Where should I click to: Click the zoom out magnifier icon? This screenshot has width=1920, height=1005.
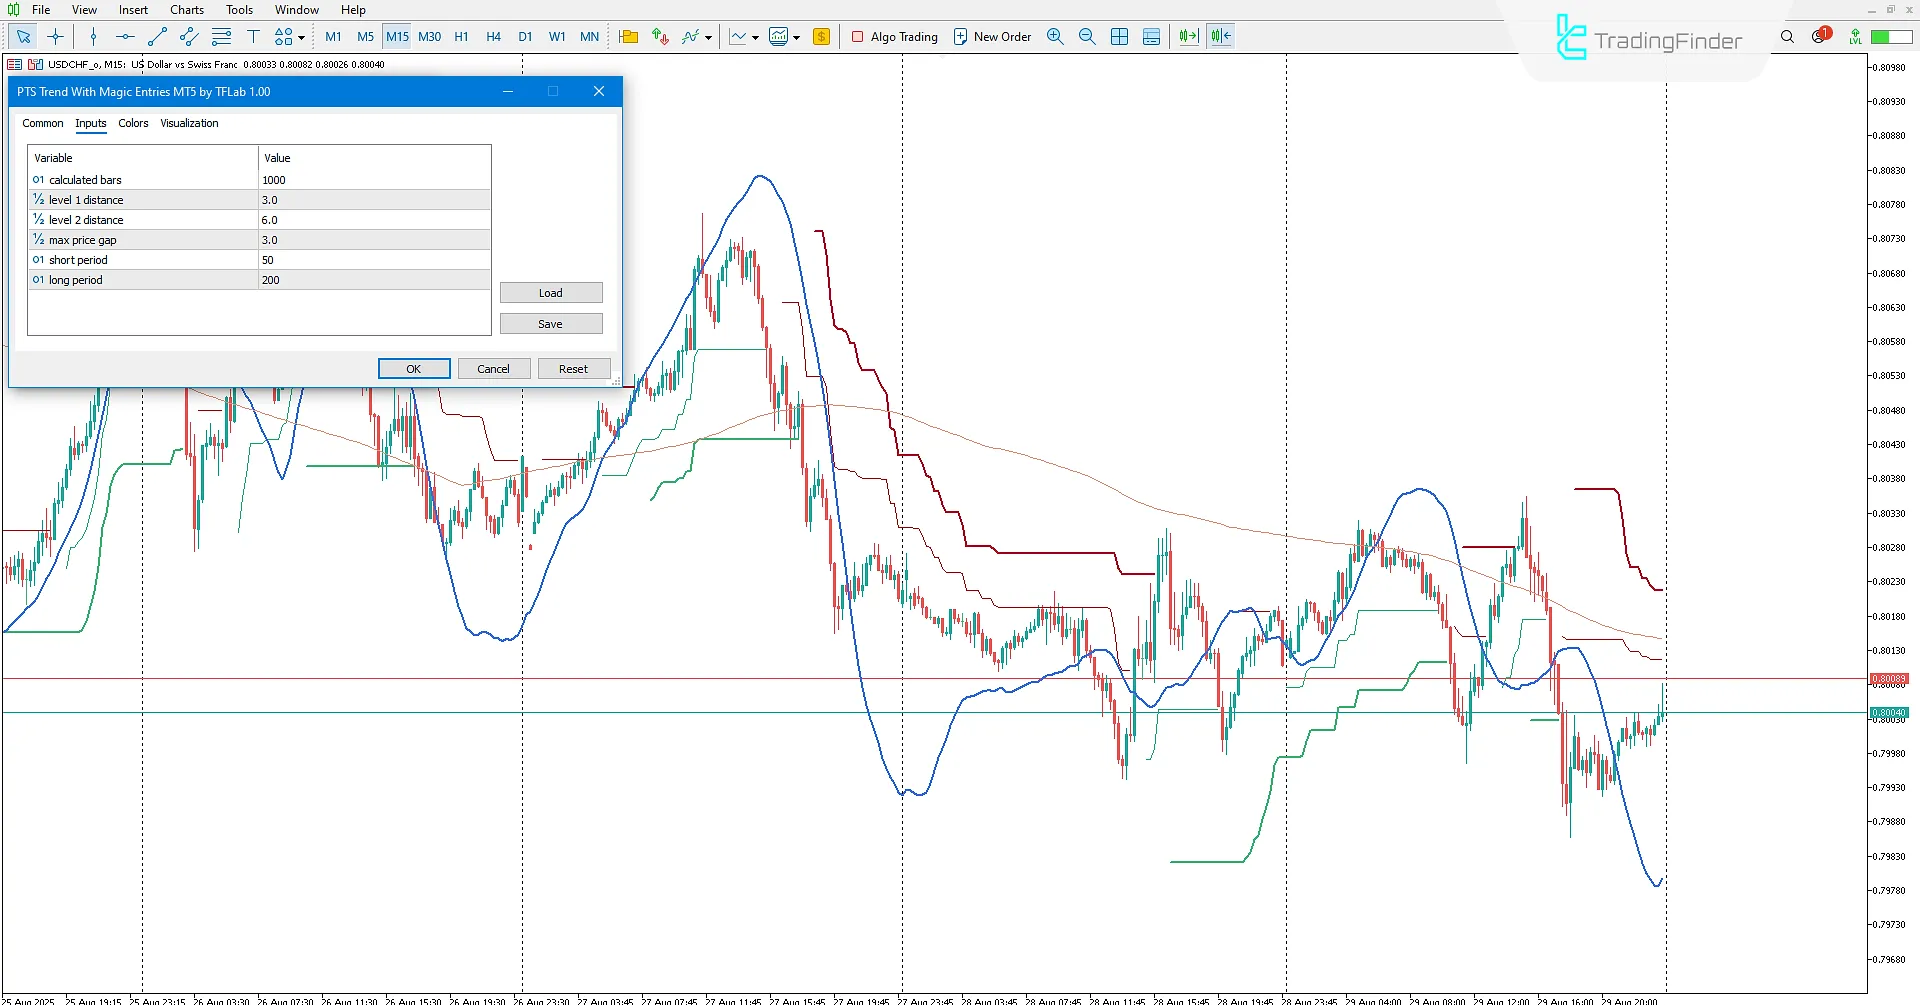click(1087, 37)
